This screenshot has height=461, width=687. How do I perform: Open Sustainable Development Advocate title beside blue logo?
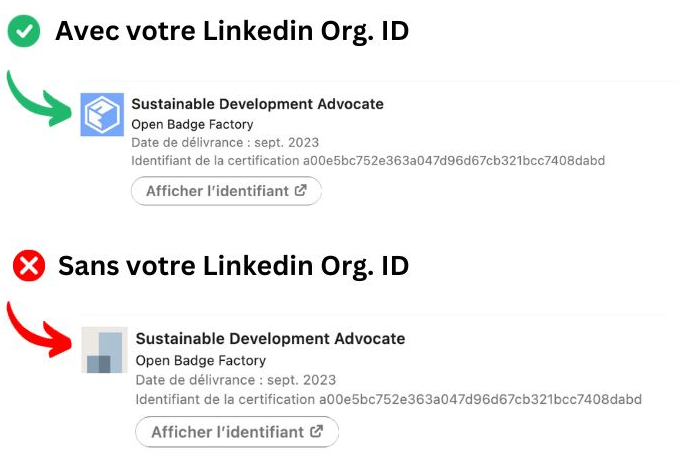[257, 104]
